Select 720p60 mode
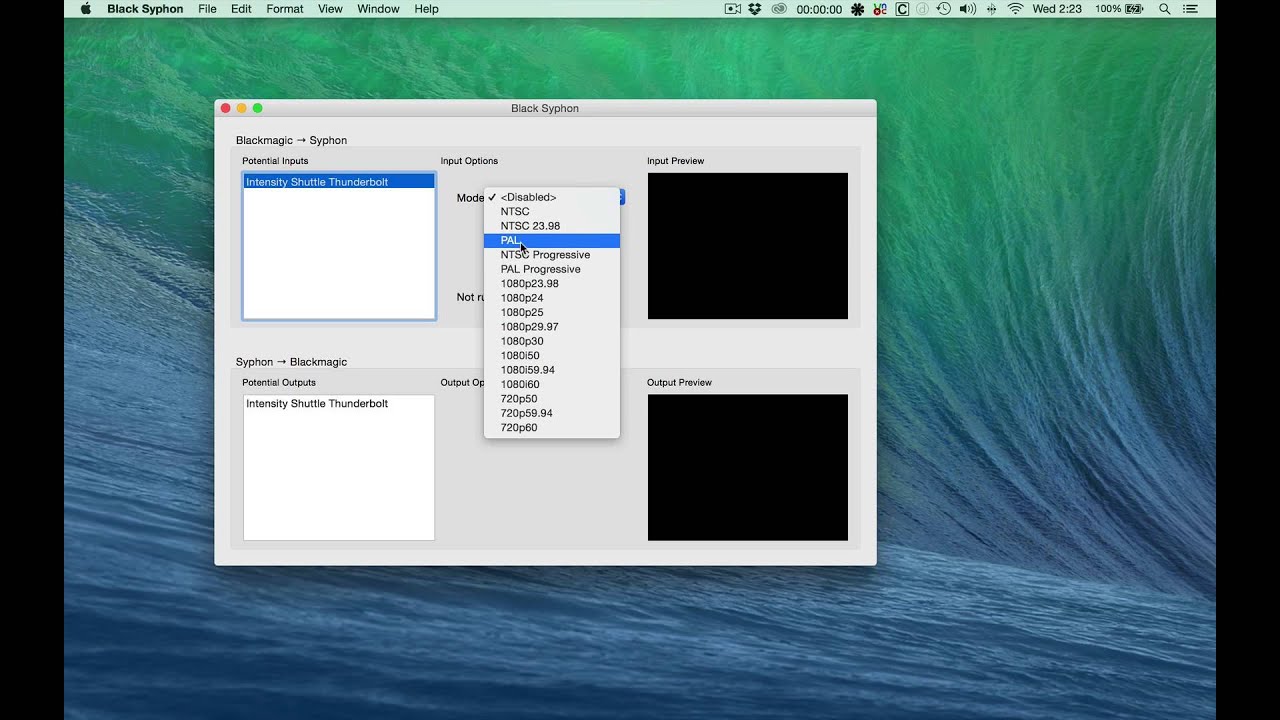The image size is (1280, 720). [552, 428]
